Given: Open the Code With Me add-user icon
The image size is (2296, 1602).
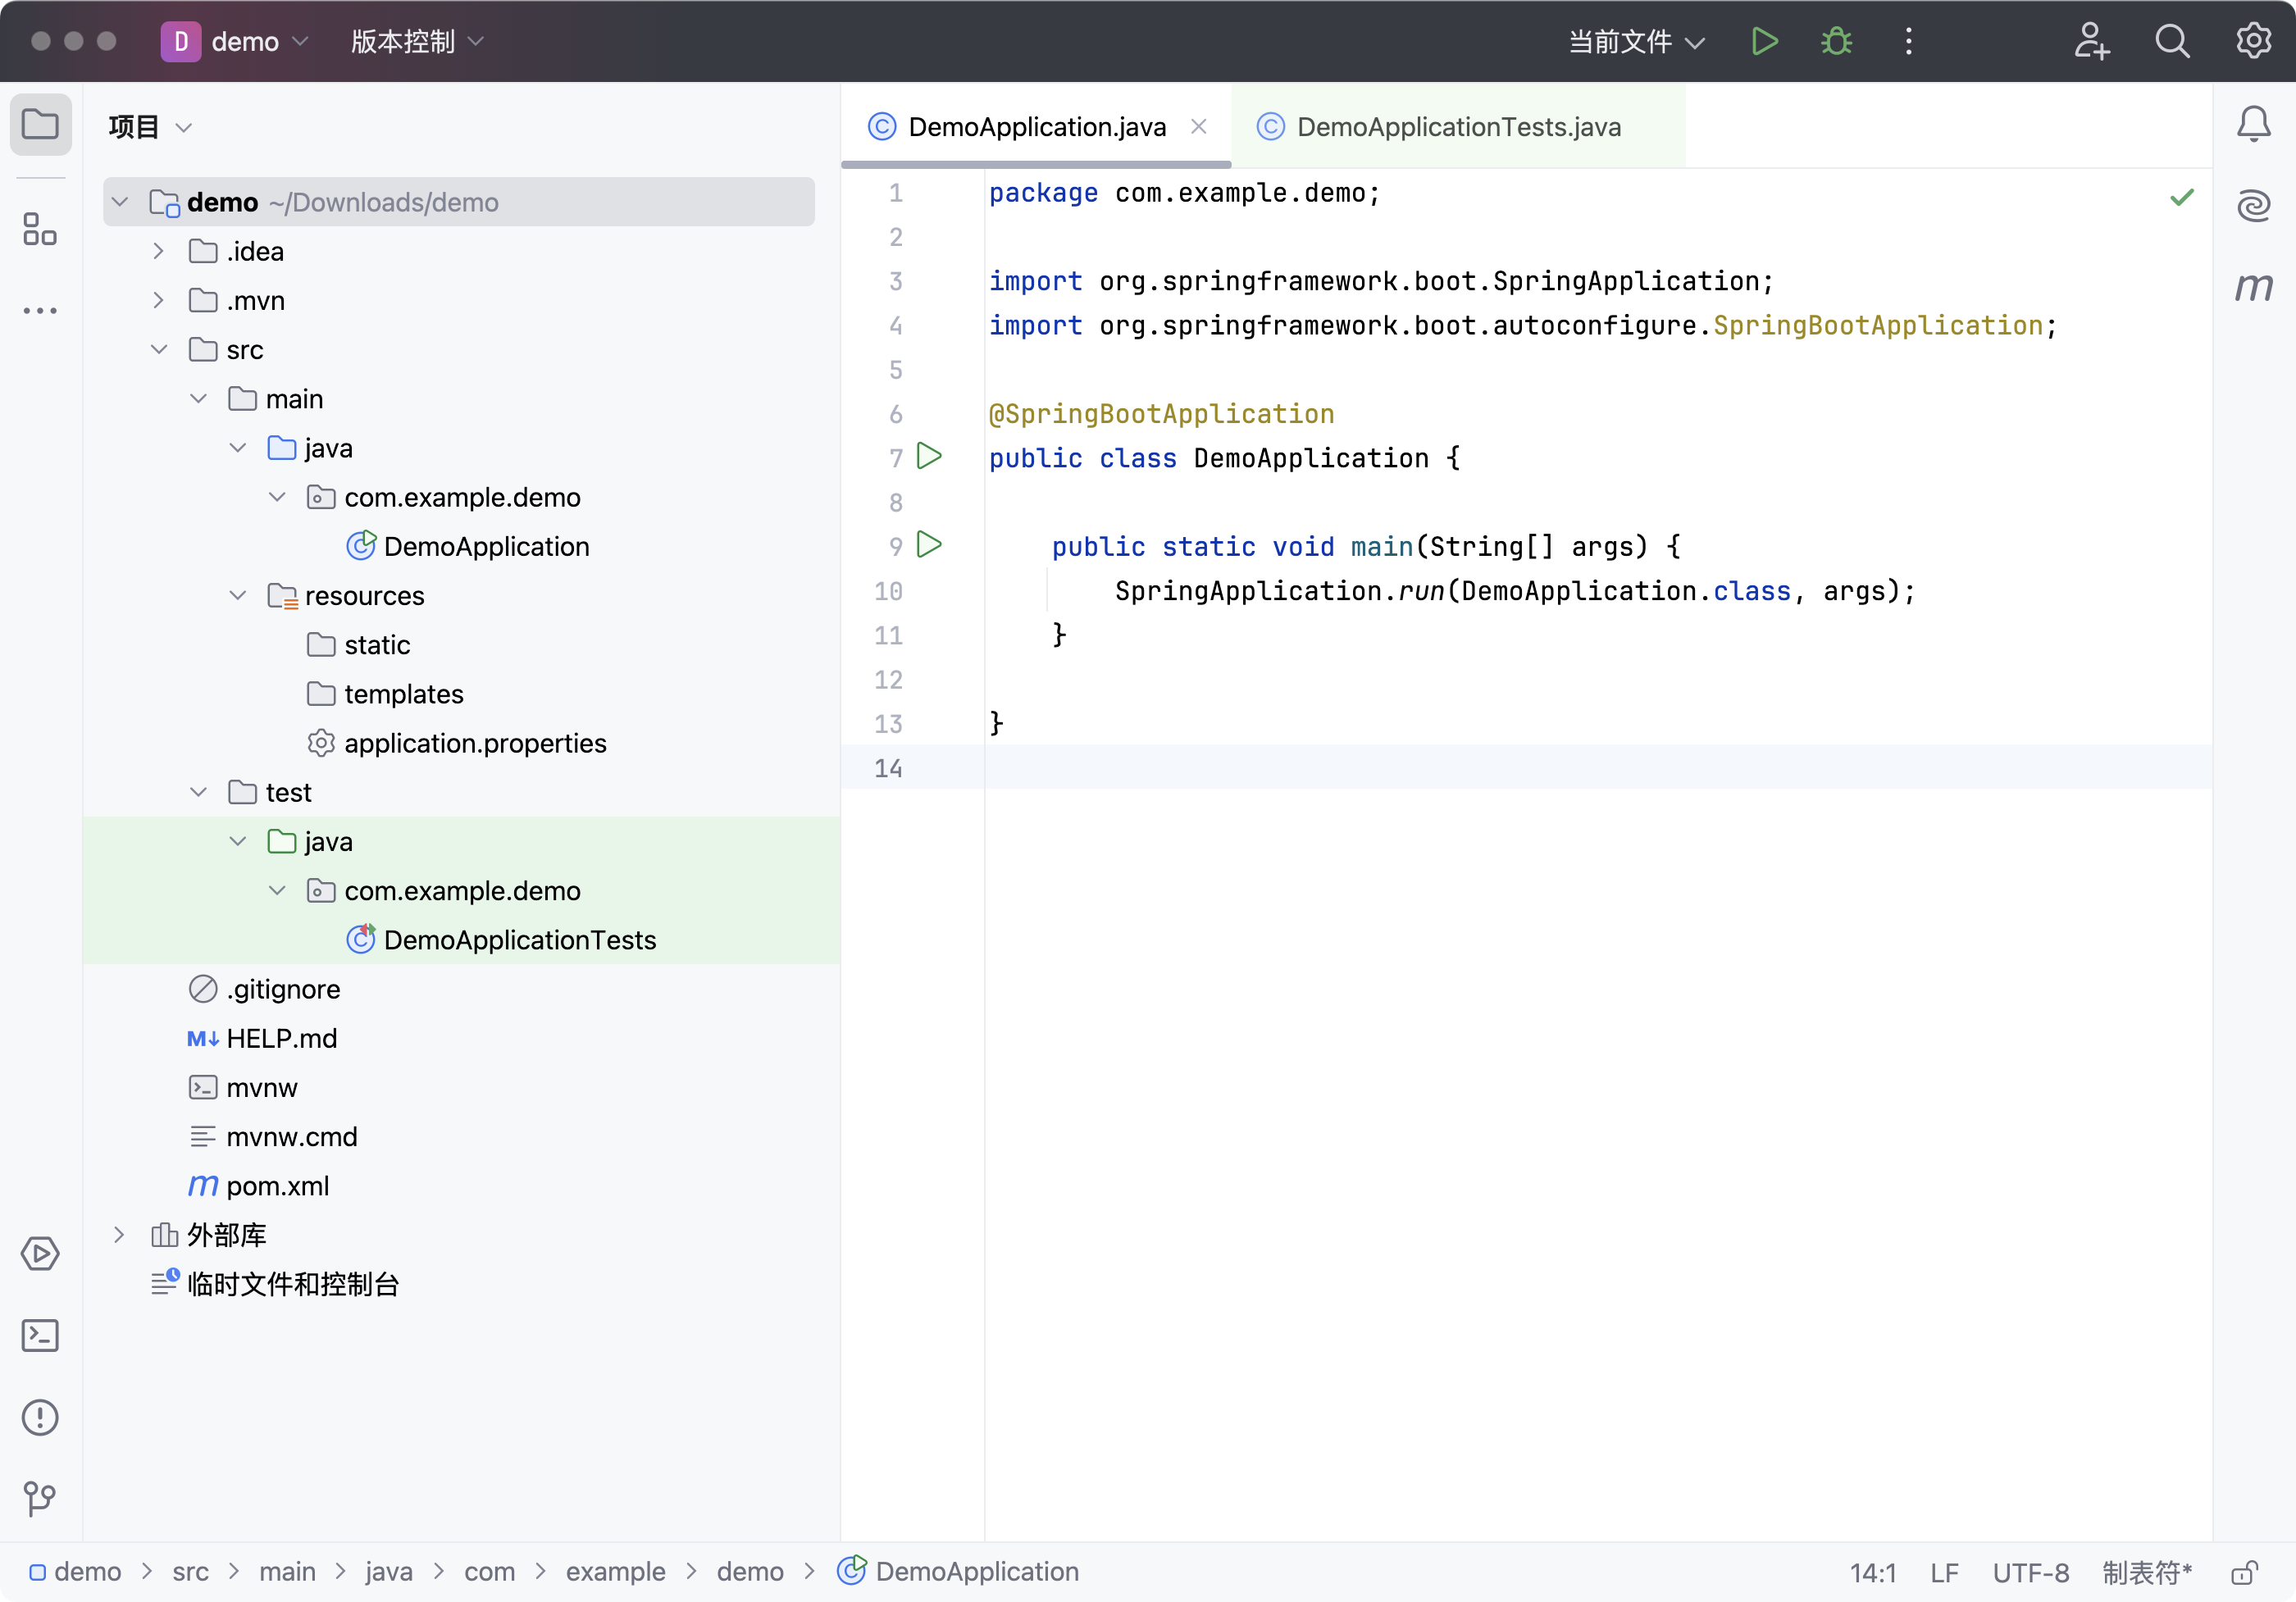Looking at the screenshot, I should pos(2091,41).
